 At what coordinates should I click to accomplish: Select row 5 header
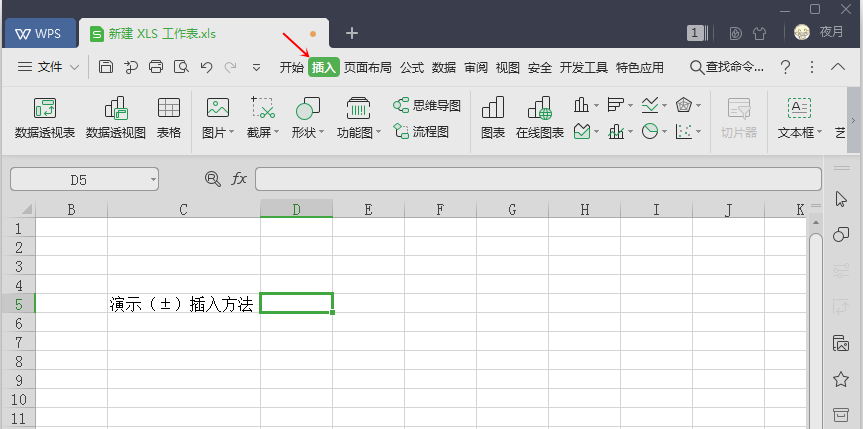[x=18, y=303]
